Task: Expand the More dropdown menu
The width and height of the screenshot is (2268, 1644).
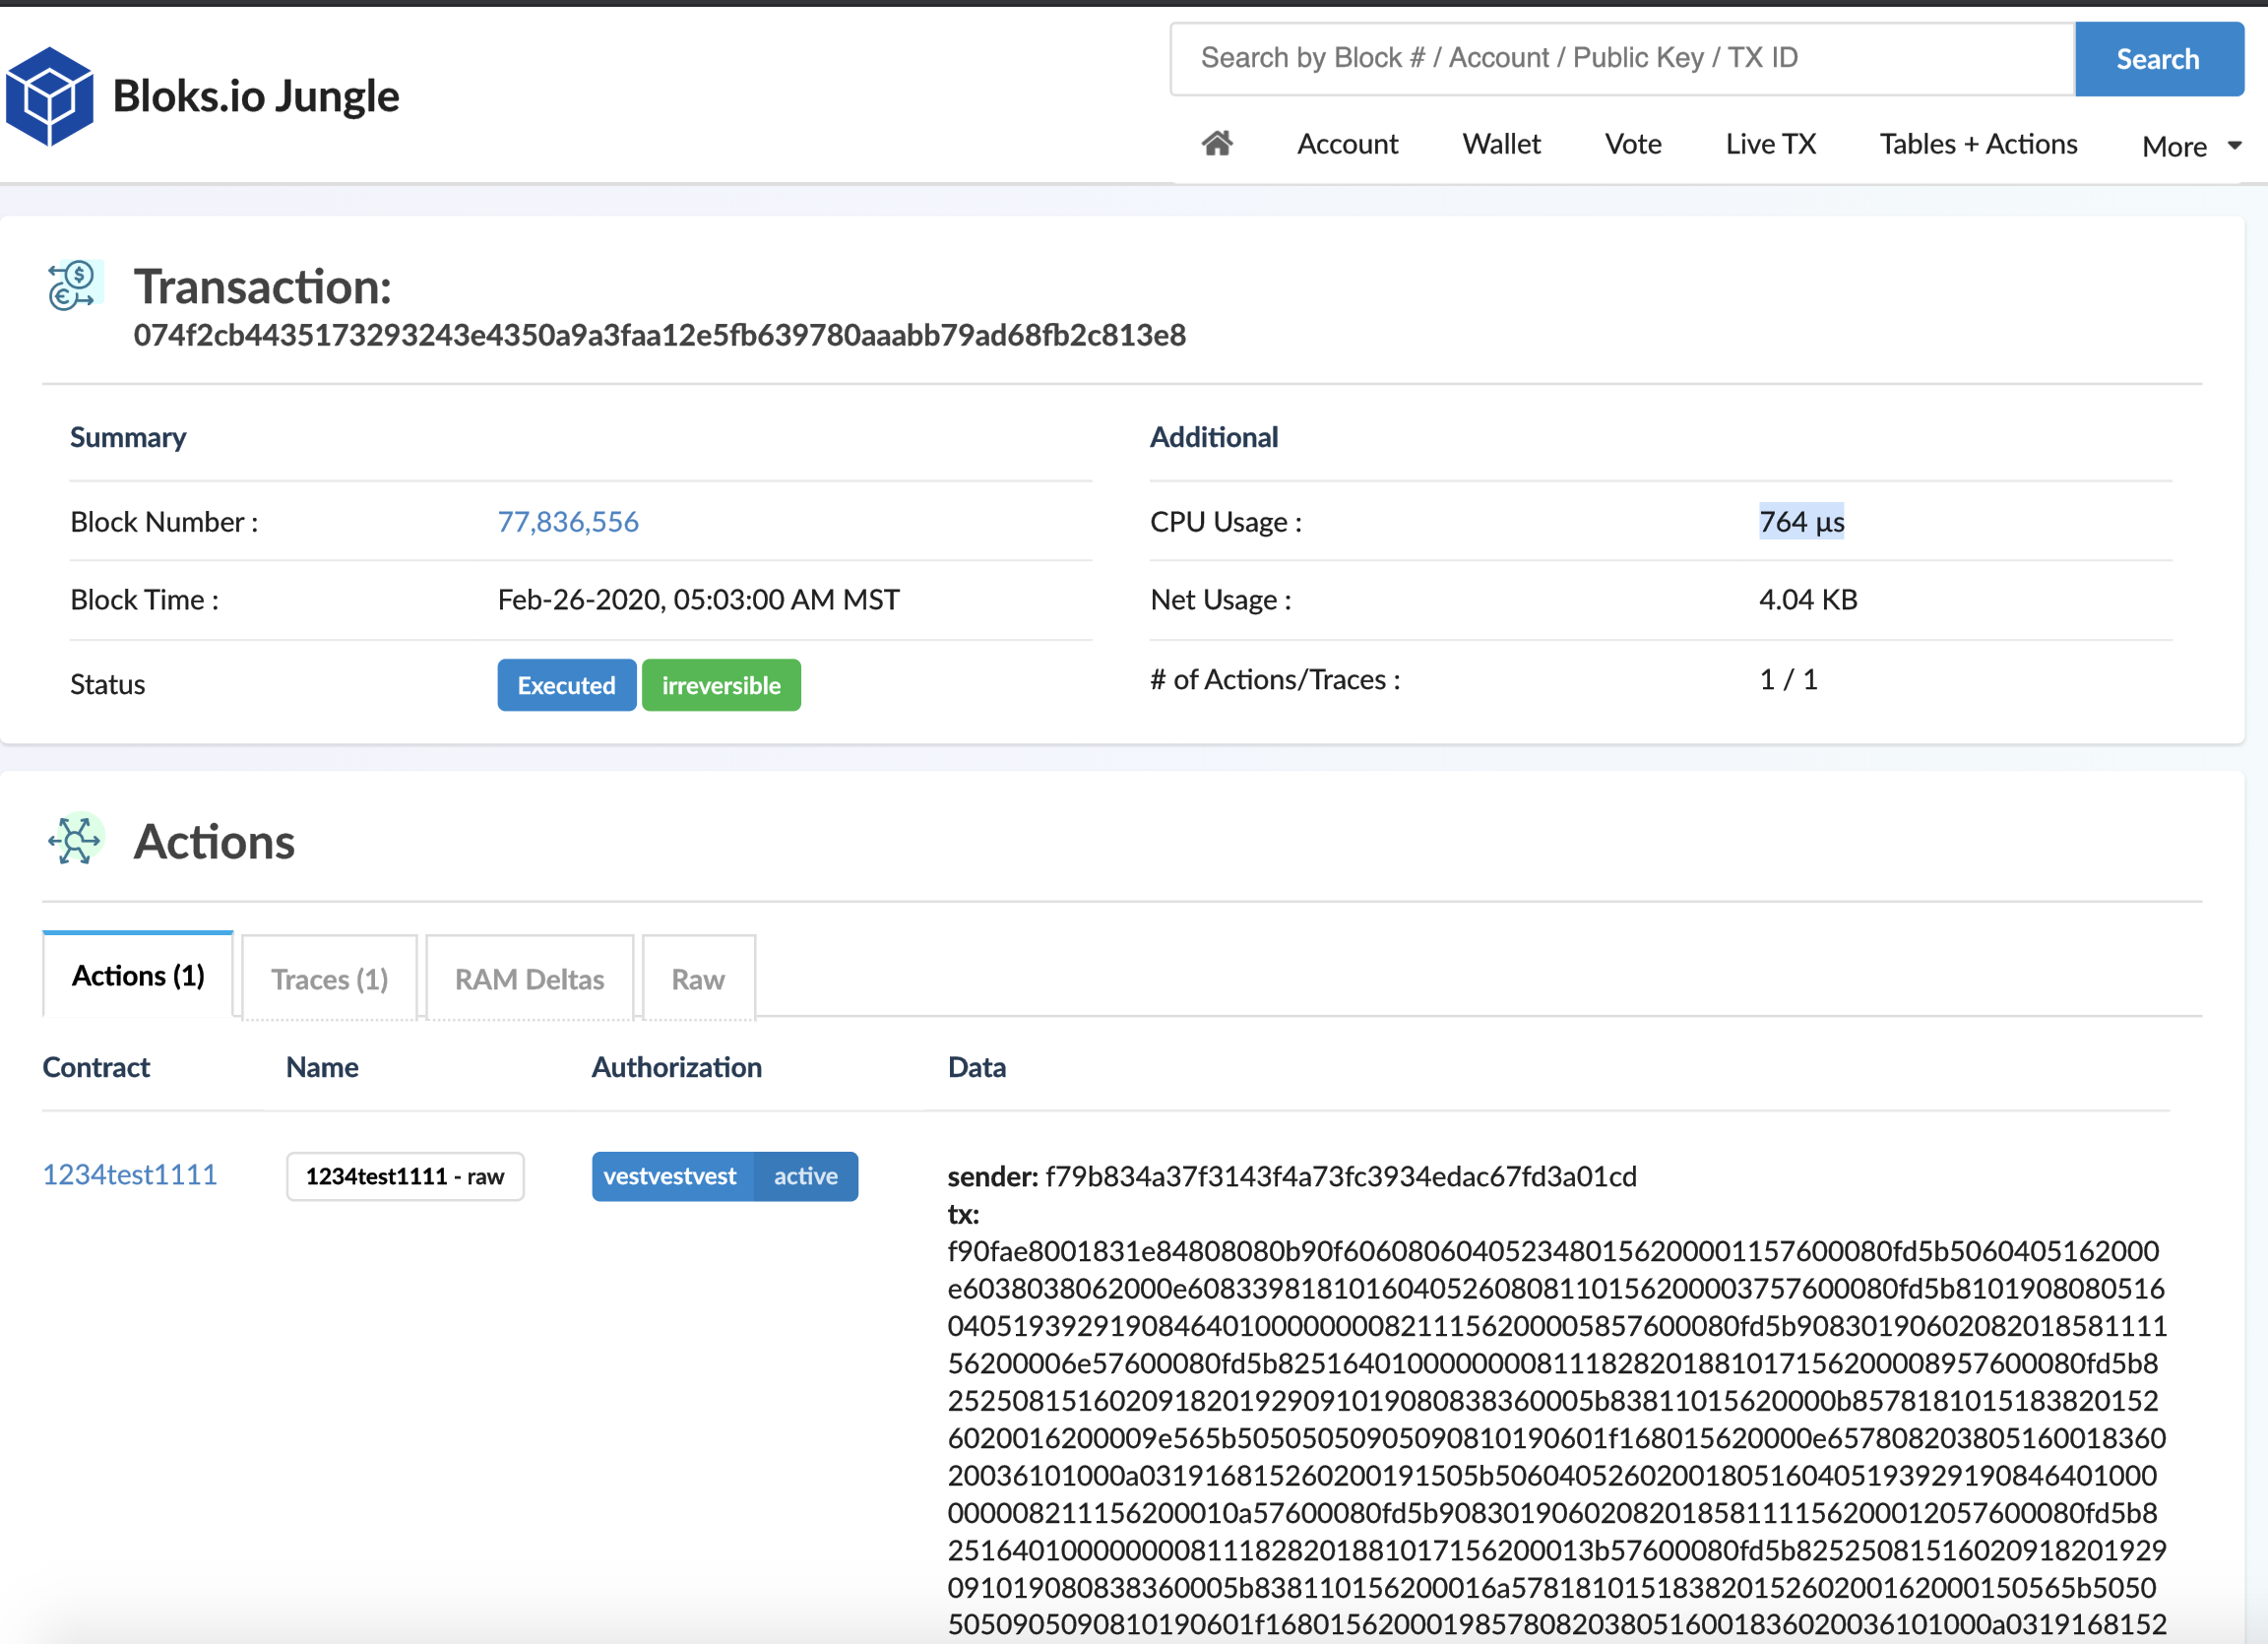Action: pyautogui.click(x=2191, y=146)
